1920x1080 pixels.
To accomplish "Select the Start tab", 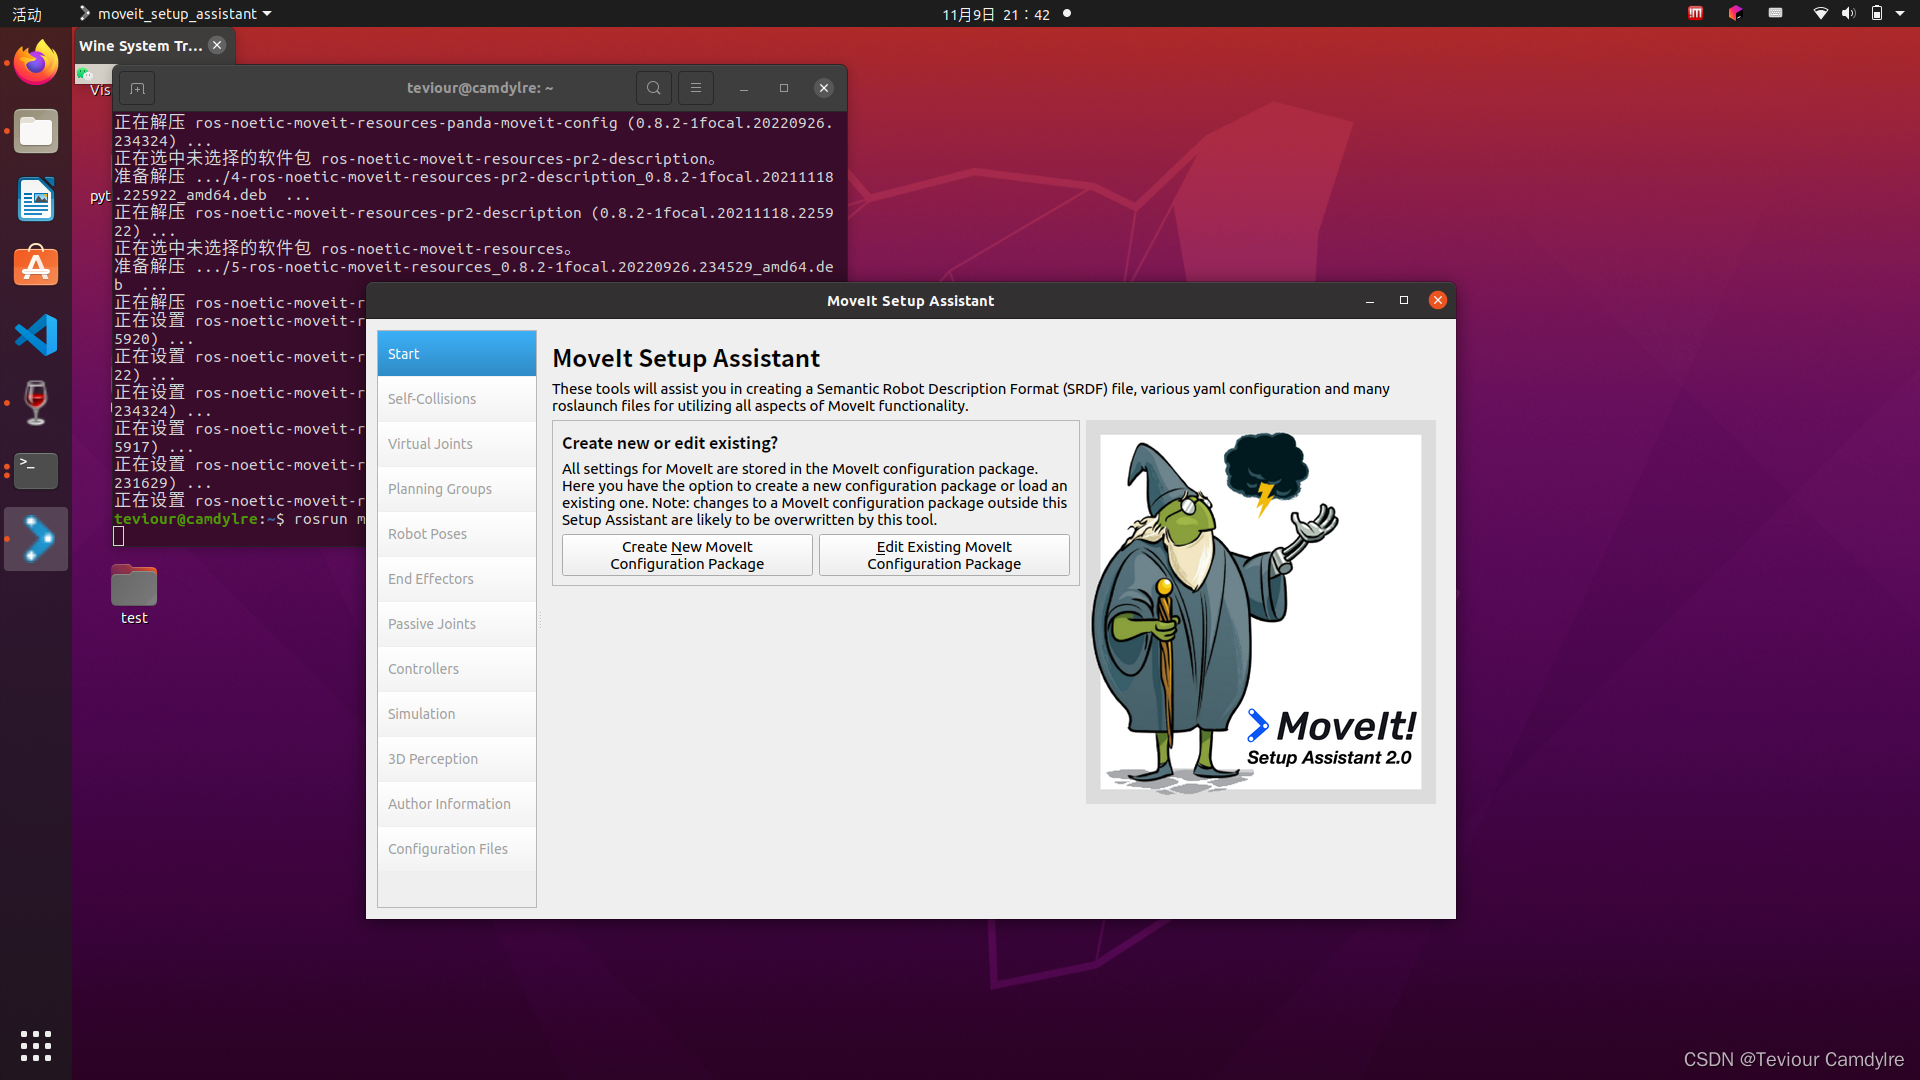I will (457, 354).
